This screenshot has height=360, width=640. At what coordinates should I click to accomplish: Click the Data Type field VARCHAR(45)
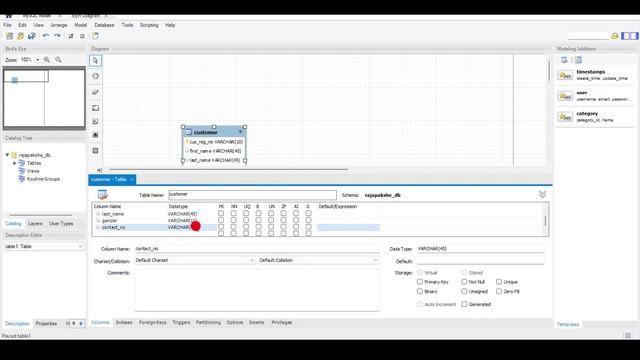coord(480,249)
